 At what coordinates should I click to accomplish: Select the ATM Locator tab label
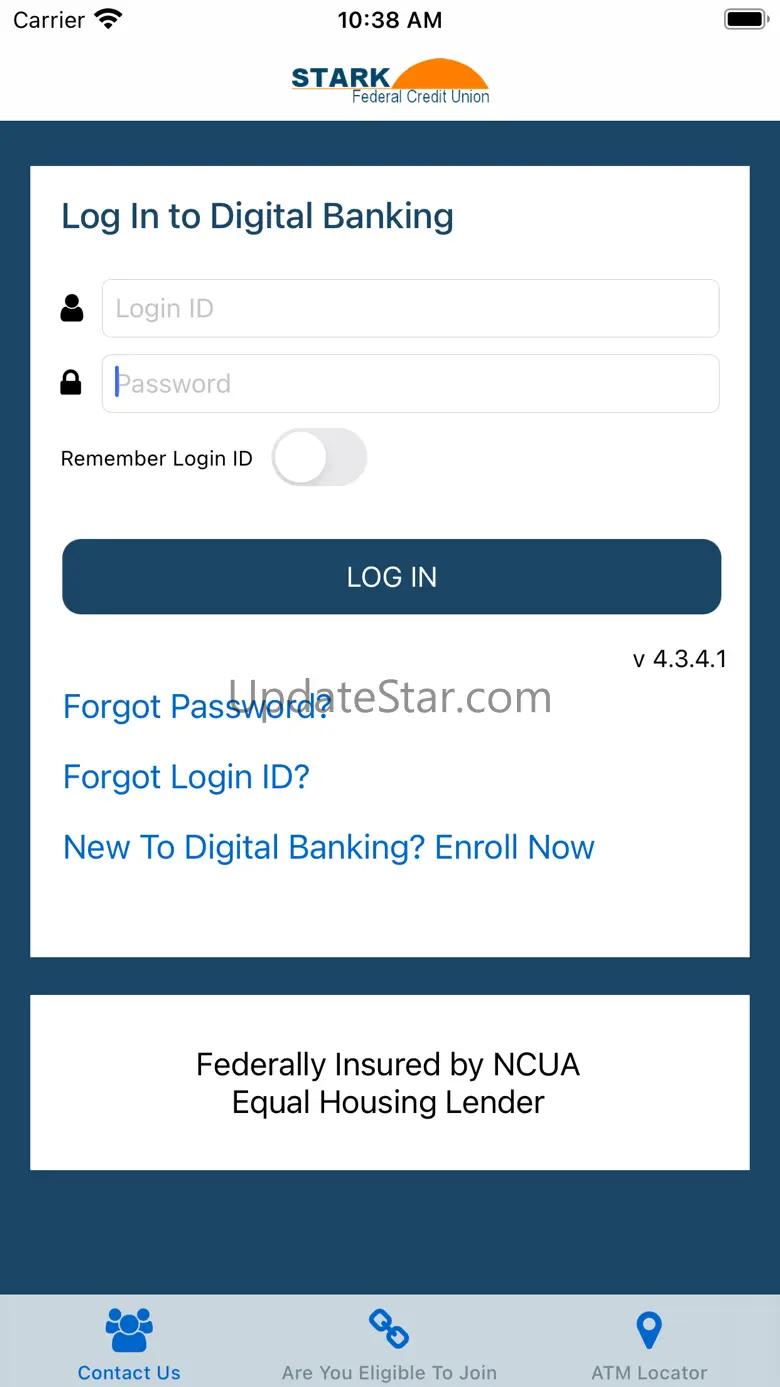pyautogui.click(x=649, y=1373)
